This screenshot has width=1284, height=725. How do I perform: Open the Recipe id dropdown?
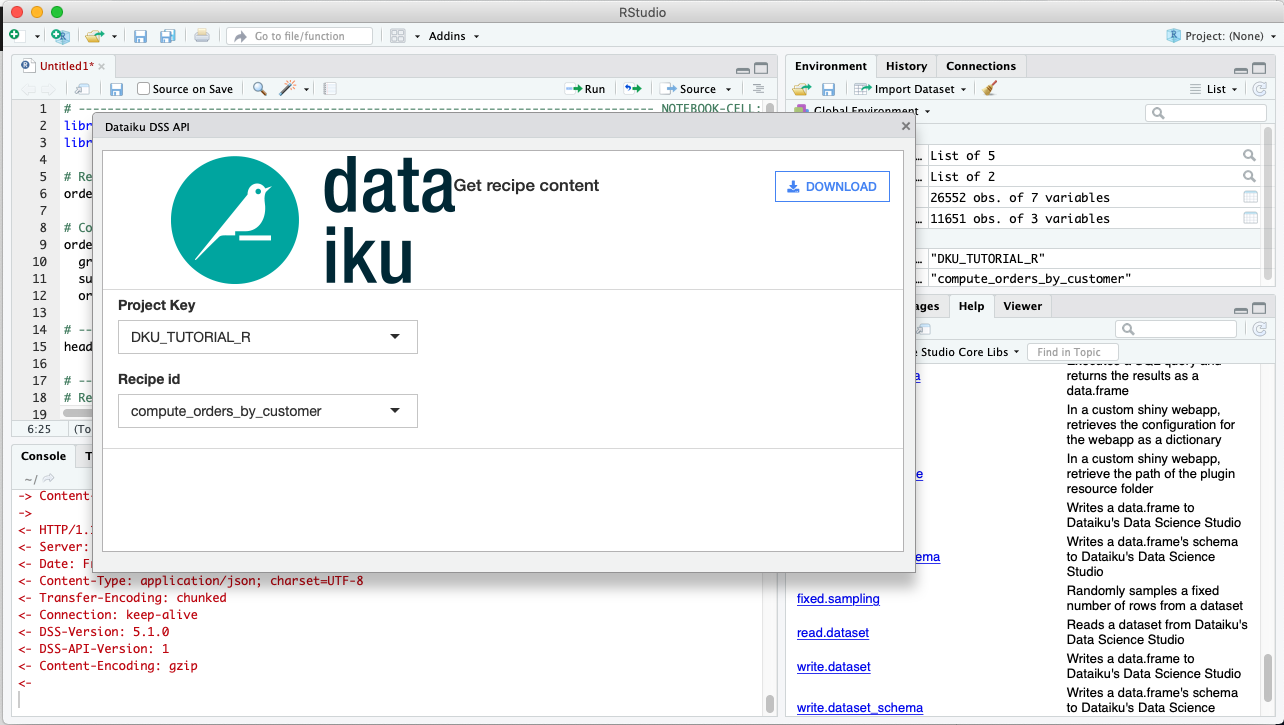268,411
